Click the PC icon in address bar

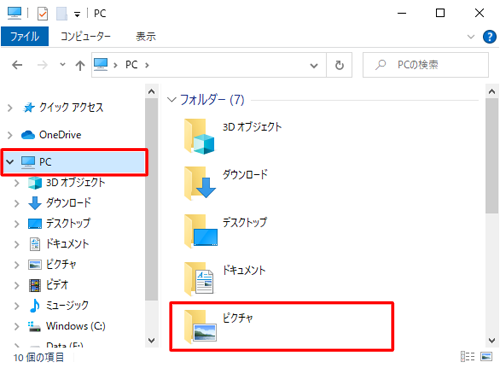click(101, 65)
